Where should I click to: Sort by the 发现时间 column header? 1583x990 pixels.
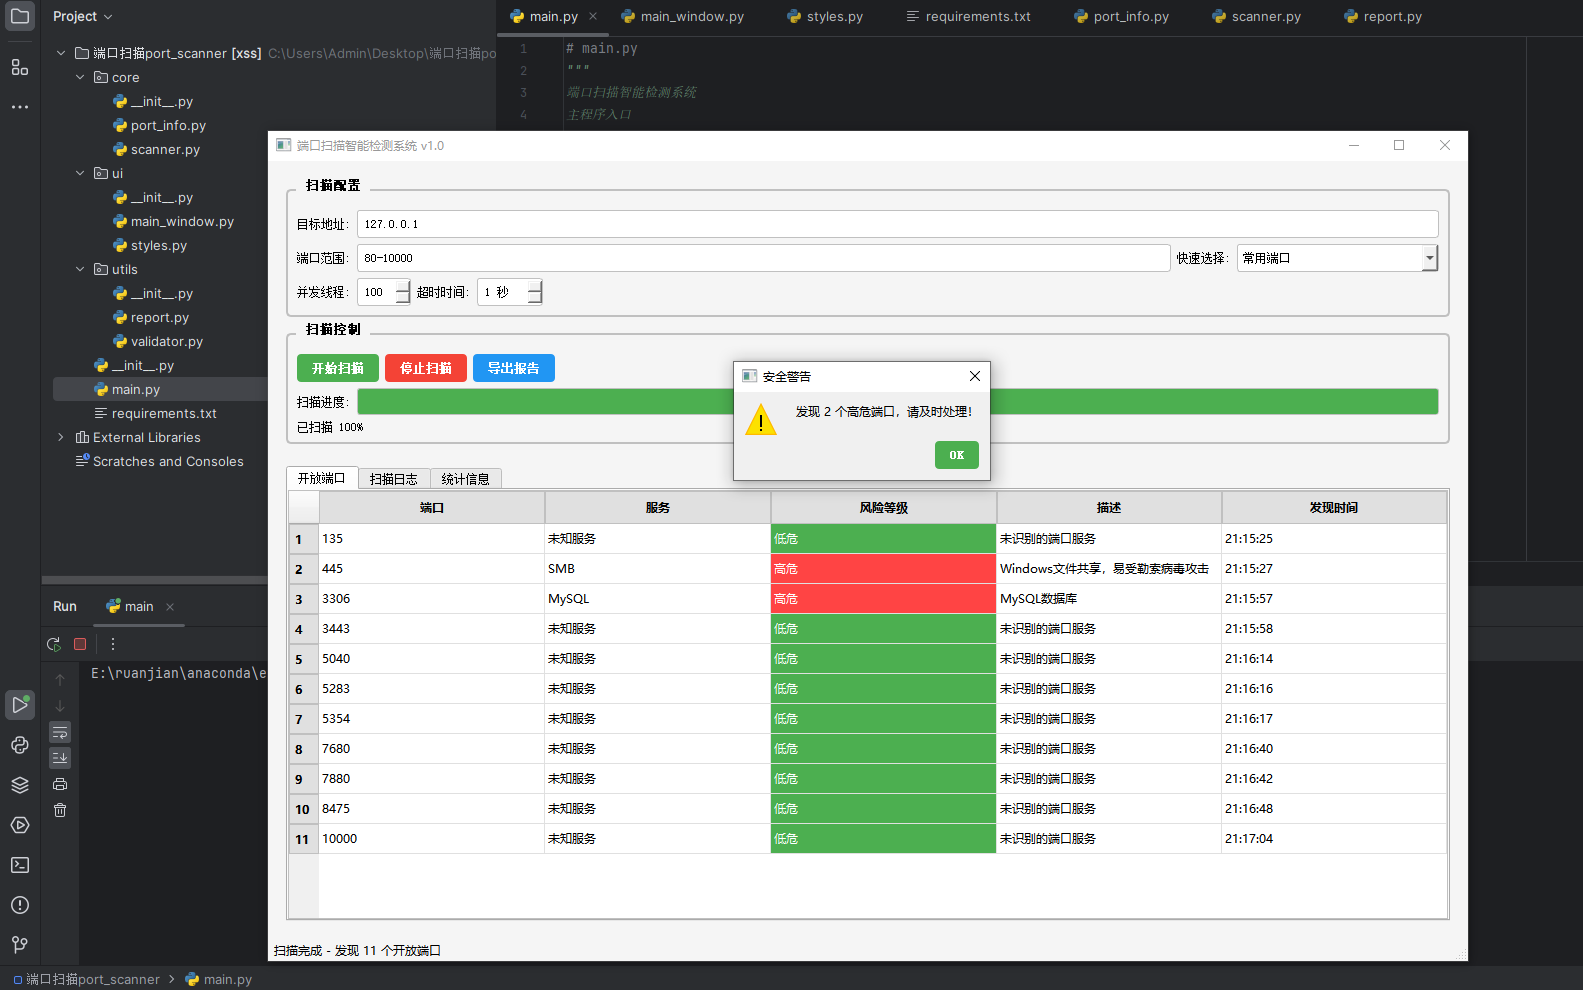point(1334,508)
